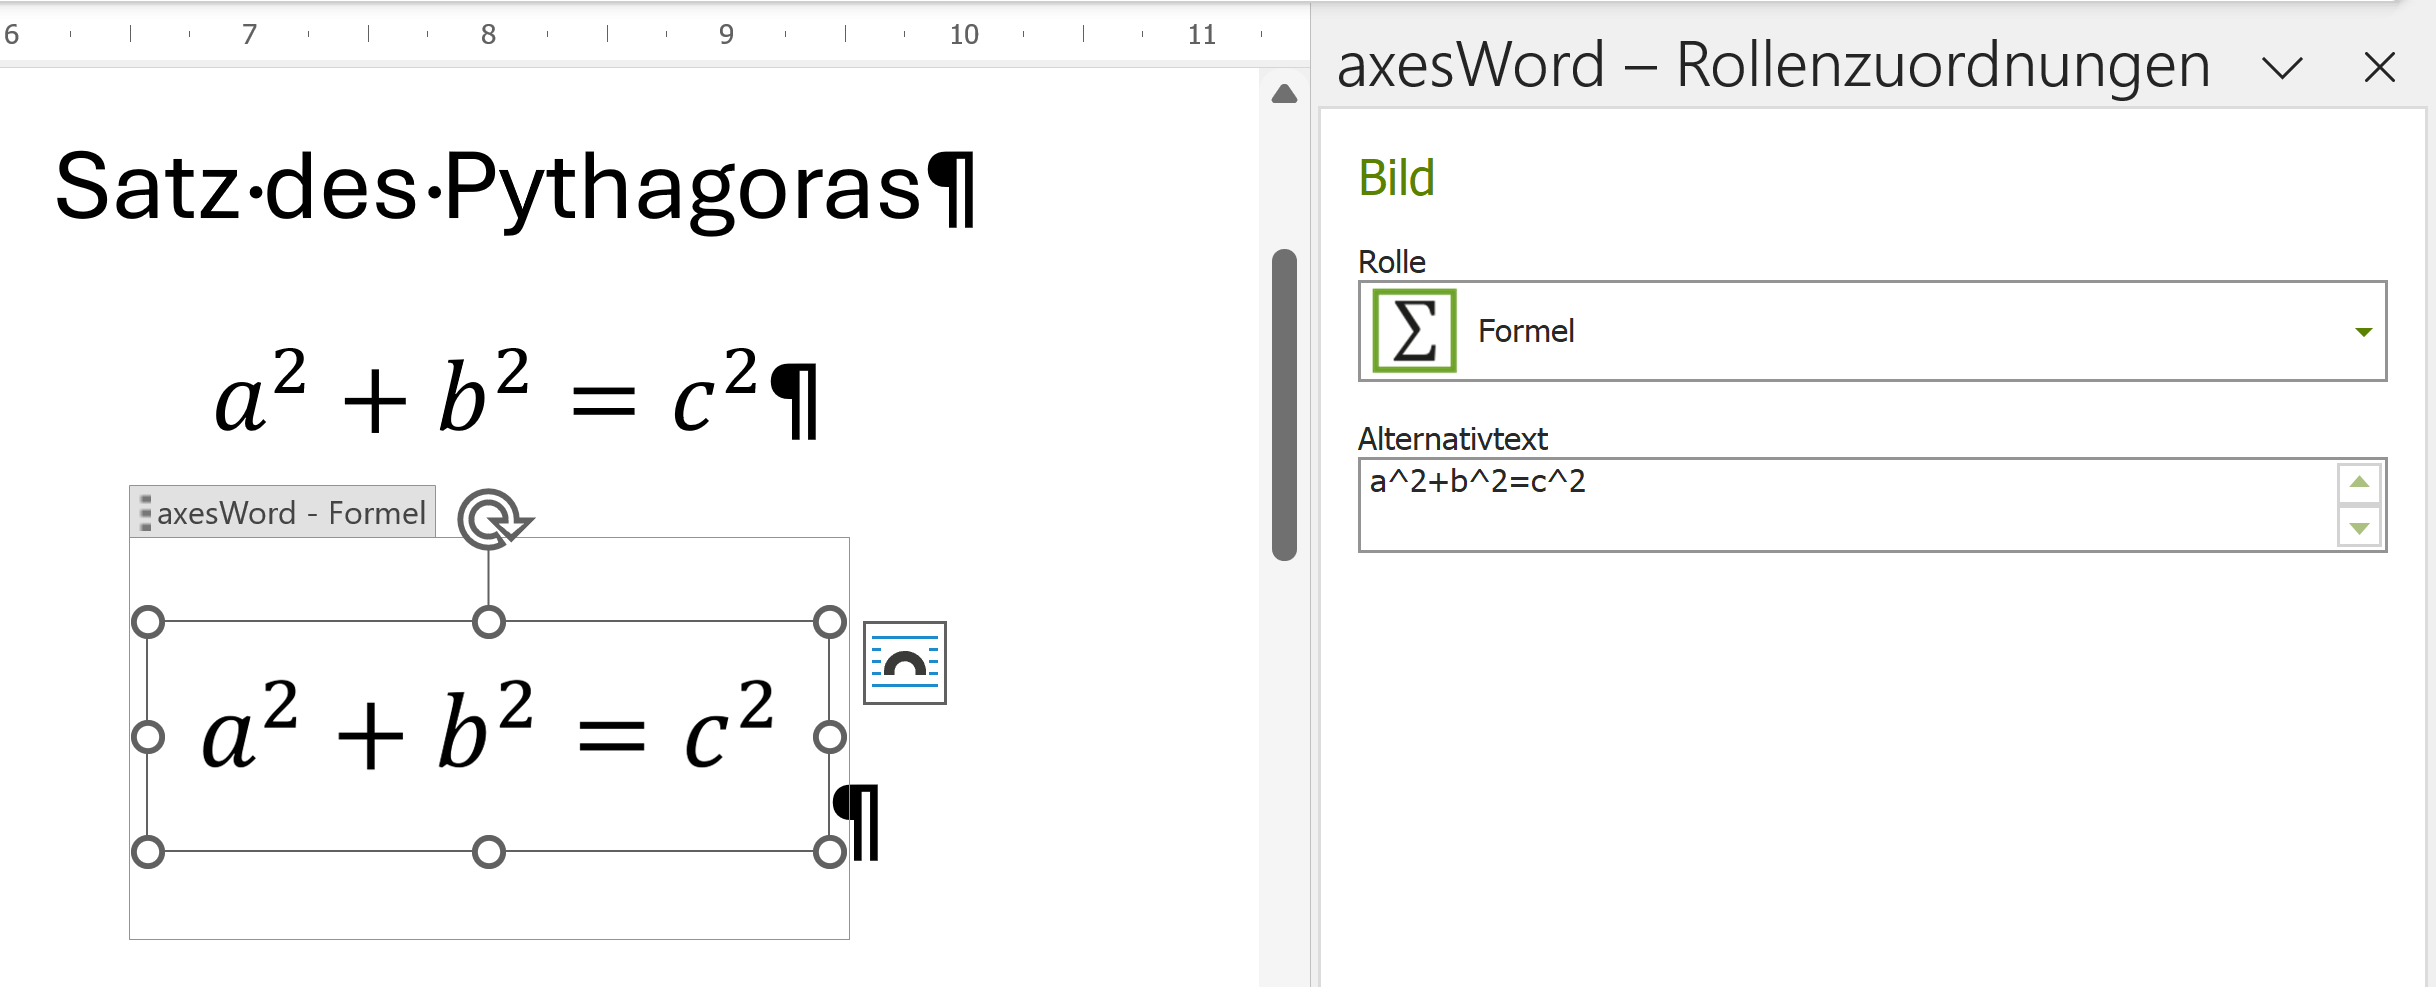Click the Bild heading in the pane

(1396, 179)
